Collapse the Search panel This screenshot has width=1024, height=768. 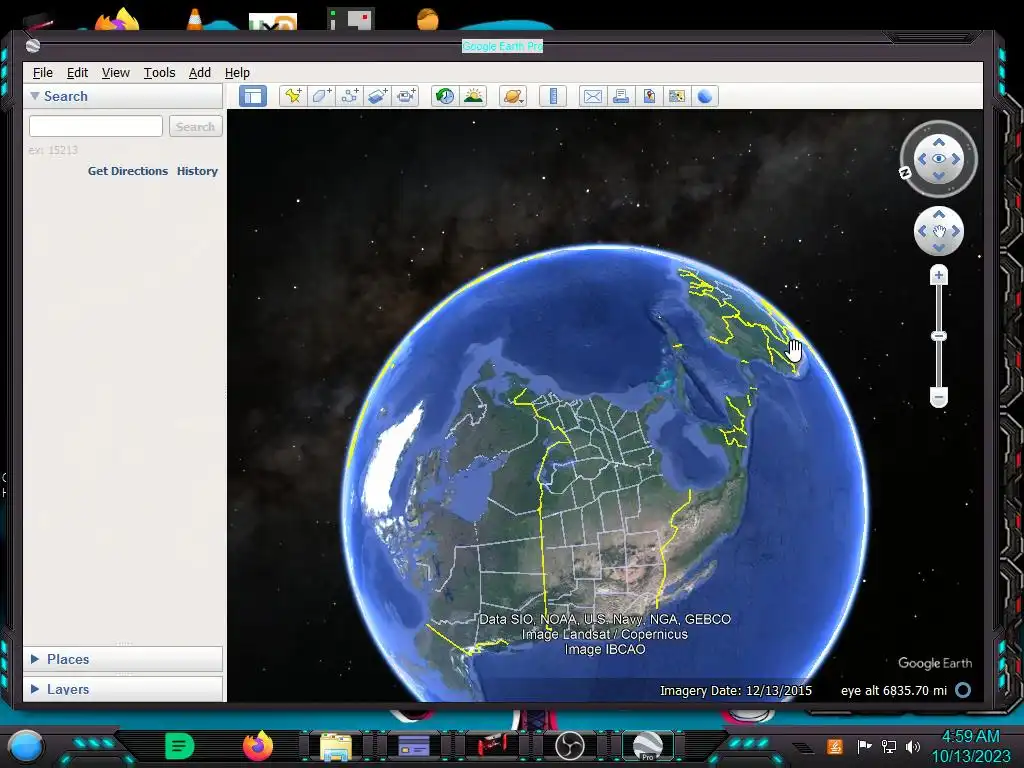[x=35, y=96]
